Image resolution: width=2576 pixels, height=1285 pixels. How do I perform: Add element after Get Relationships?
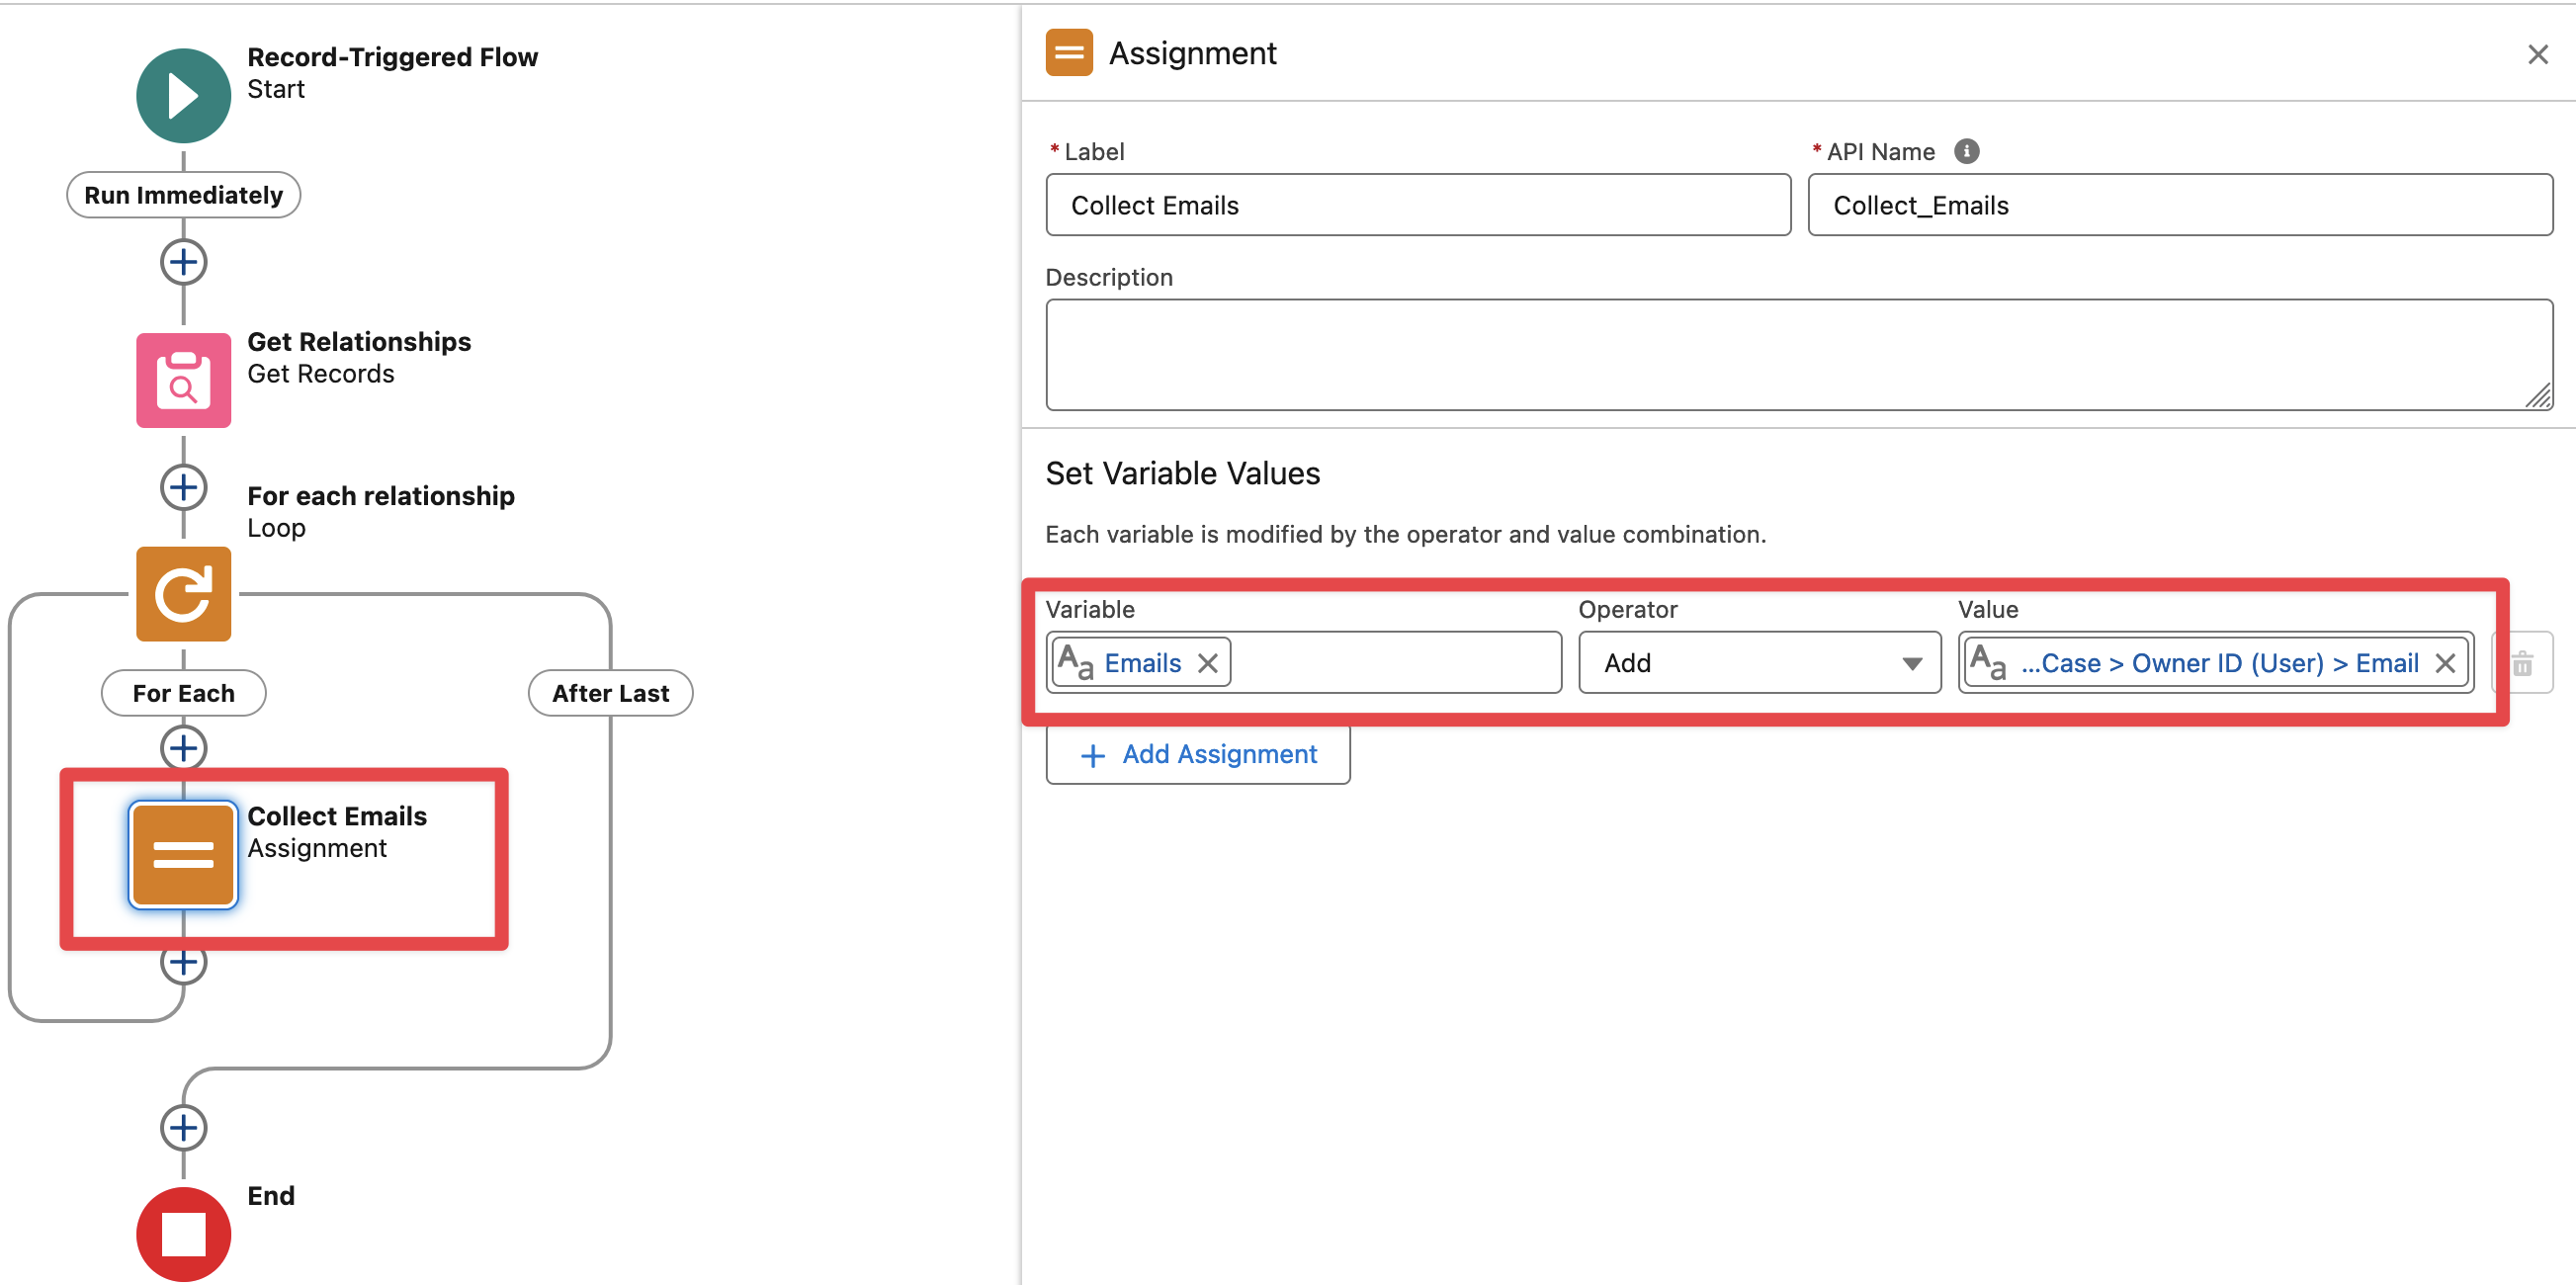183,487
